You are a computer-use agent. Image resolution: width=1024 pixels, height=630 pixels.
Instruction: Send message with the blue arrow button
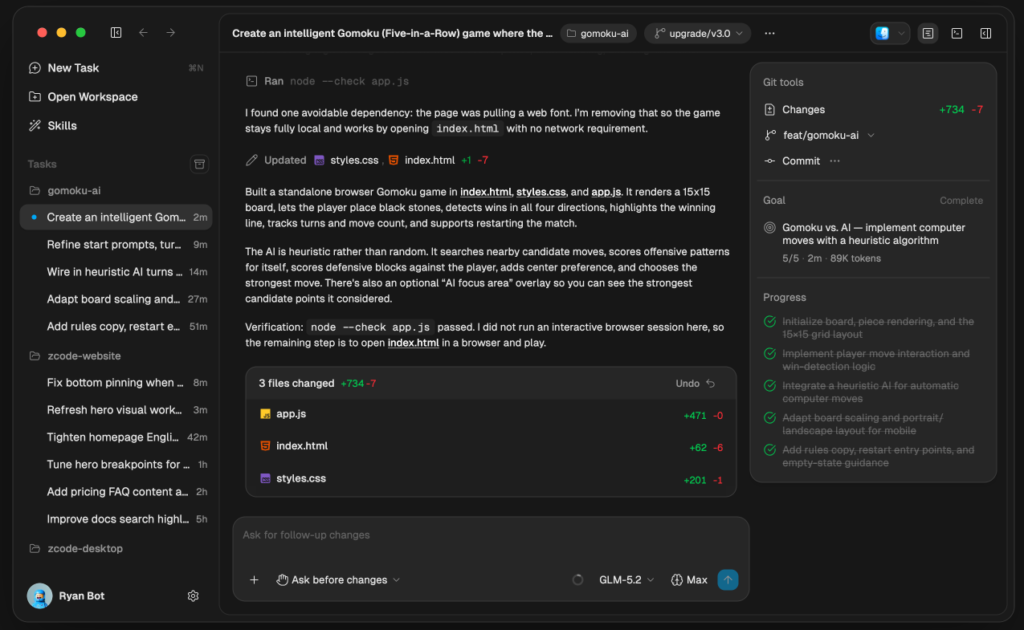tap(728, 580)
